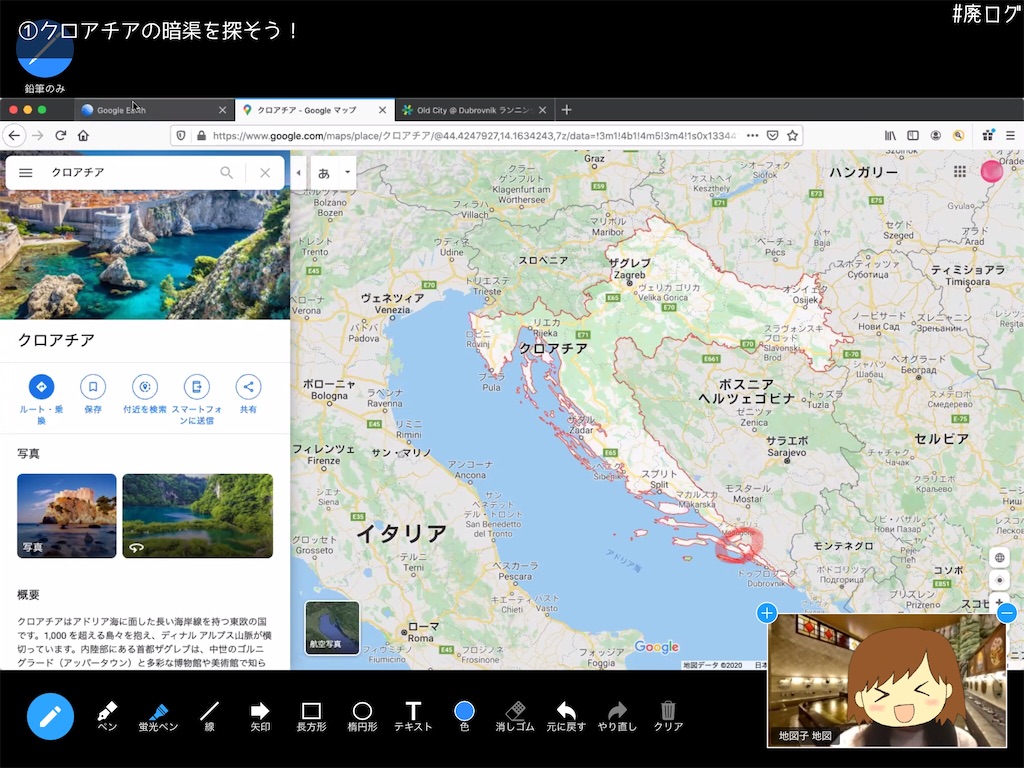The height and width of the screenshot is (768, 1024).
Task: Click the my-location target icon
Action: [999, 580]
